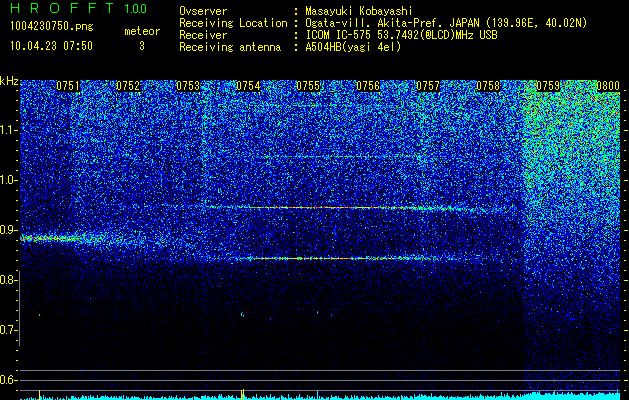Click the 0756 time marker
The width and height of the screenshot is (629, 400).
(368, 86)
